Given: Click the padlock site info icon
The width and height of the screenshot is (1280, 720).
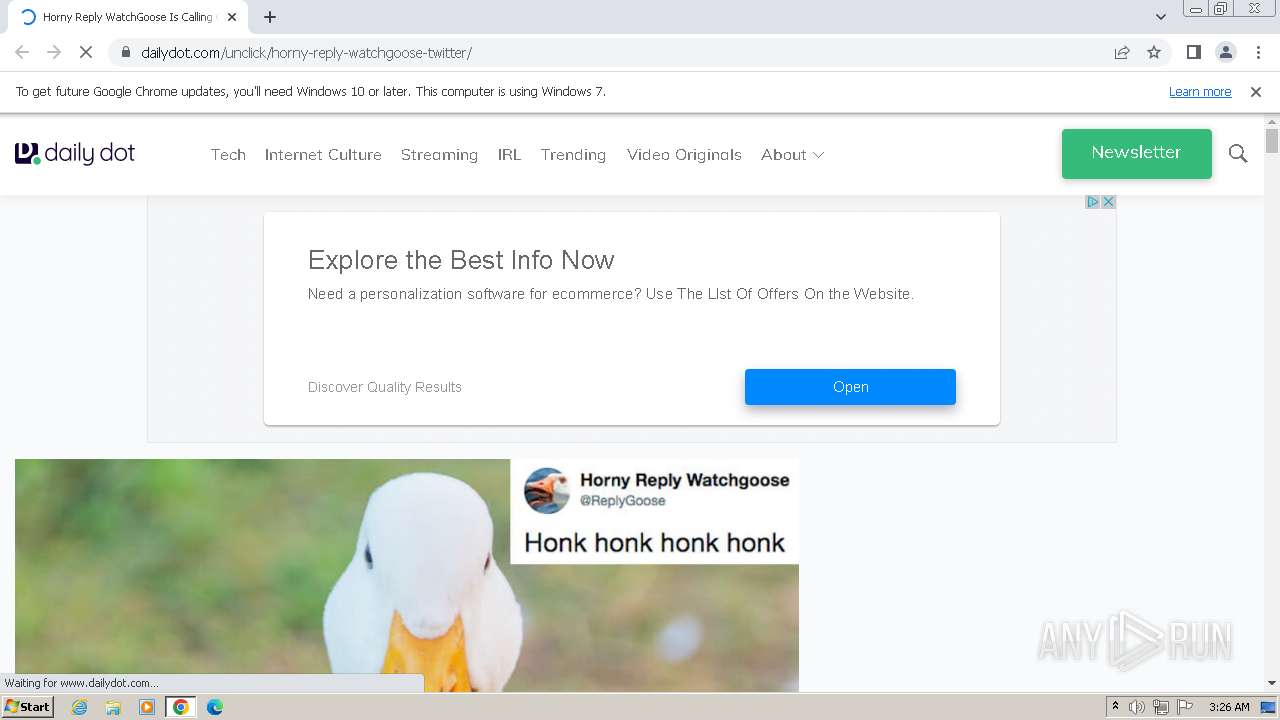Looking at the screenshot, I should point(125,52).
